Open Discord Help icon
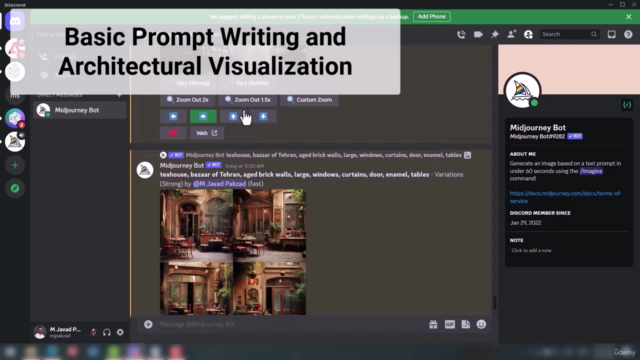Viewport: 640px width, 360px height. pyautogui.click(x=628, y=34)
